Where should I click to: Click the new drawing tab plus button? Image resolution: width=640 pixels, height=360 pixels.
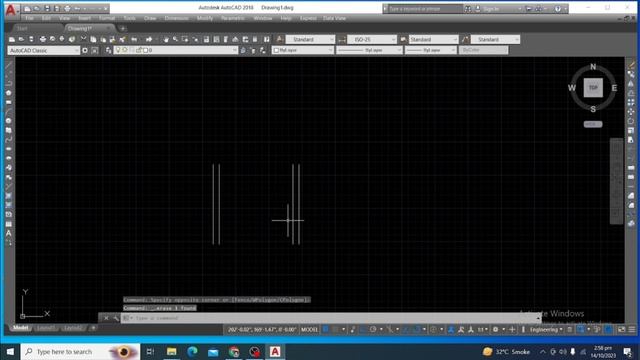click(122, 29)
